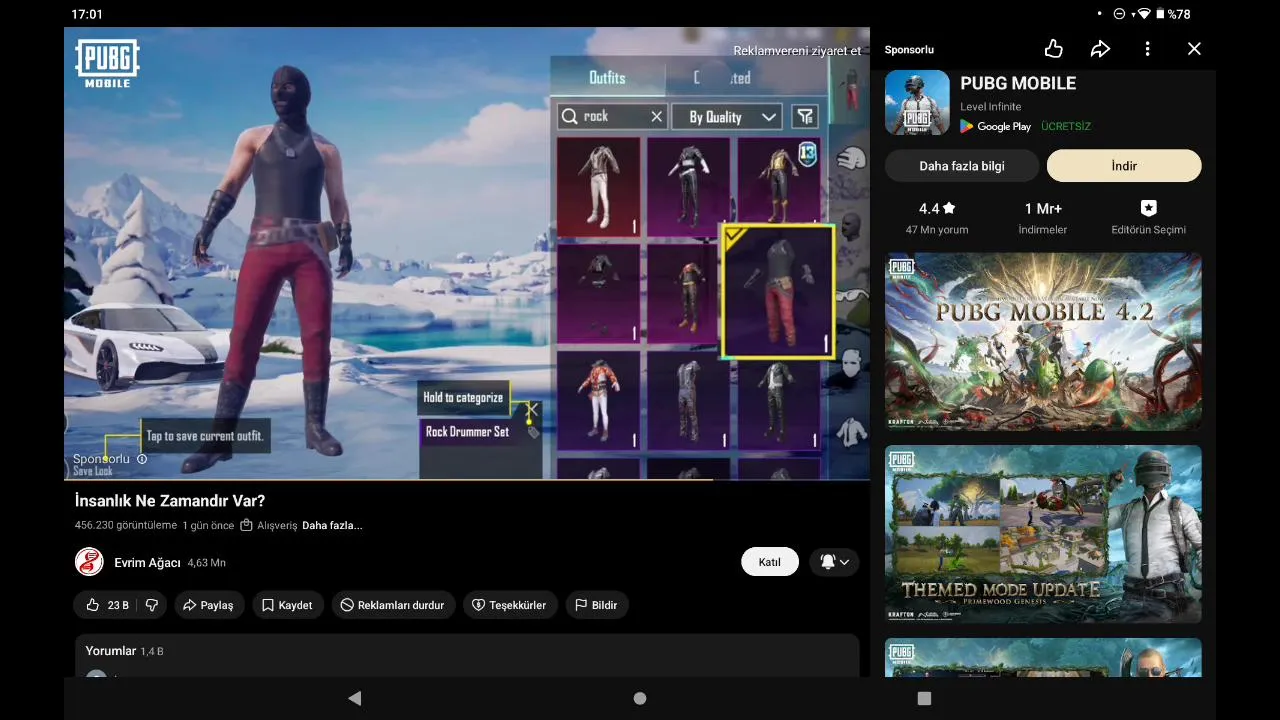Save the video with Kaydet

[x=287, y=605]
